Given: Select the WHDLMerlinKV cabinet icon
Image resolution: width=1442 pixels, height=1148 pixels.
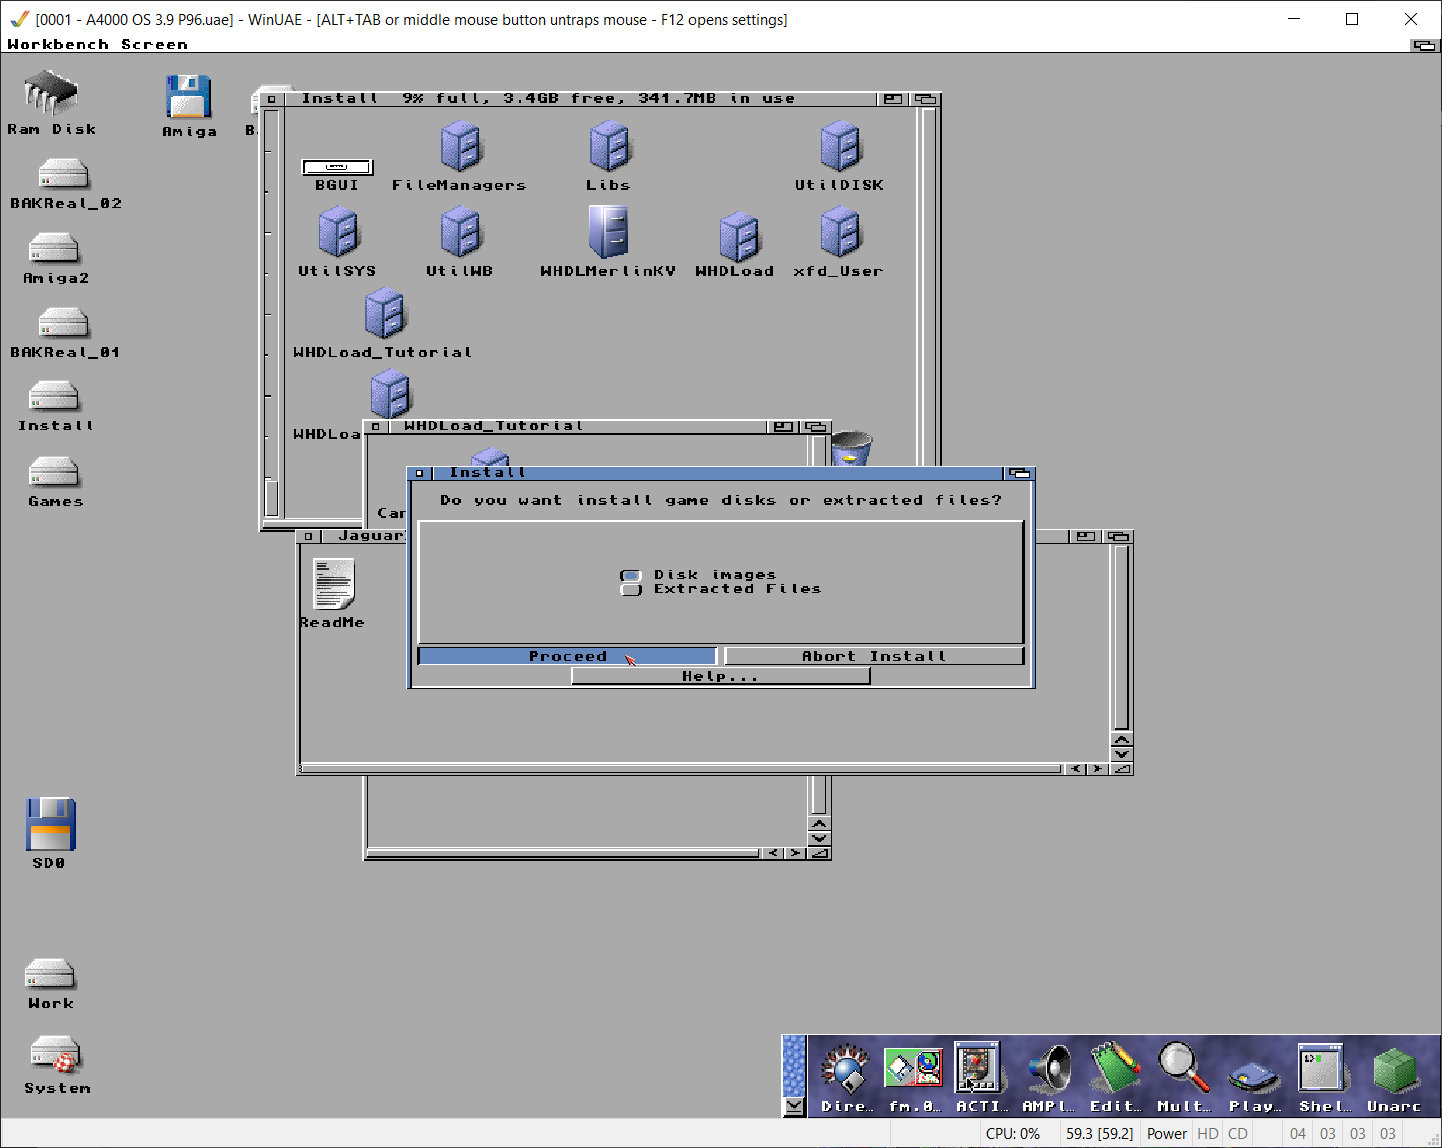Looking at the screenshot, I should (x=608, y=232).
